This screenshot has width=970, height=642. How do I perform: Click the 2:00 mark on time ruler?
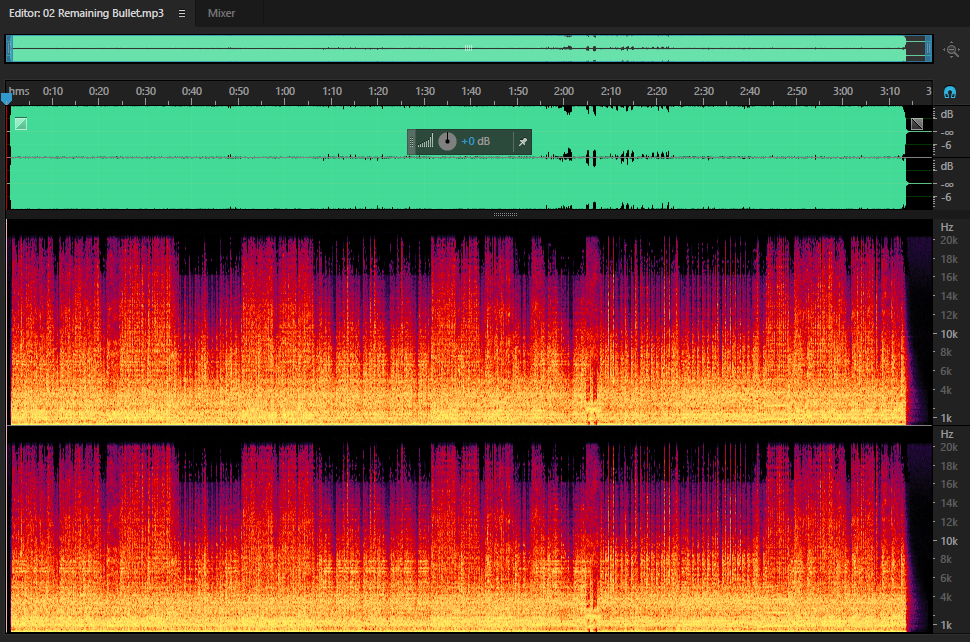pyautogui.click(x=564, y=91)
